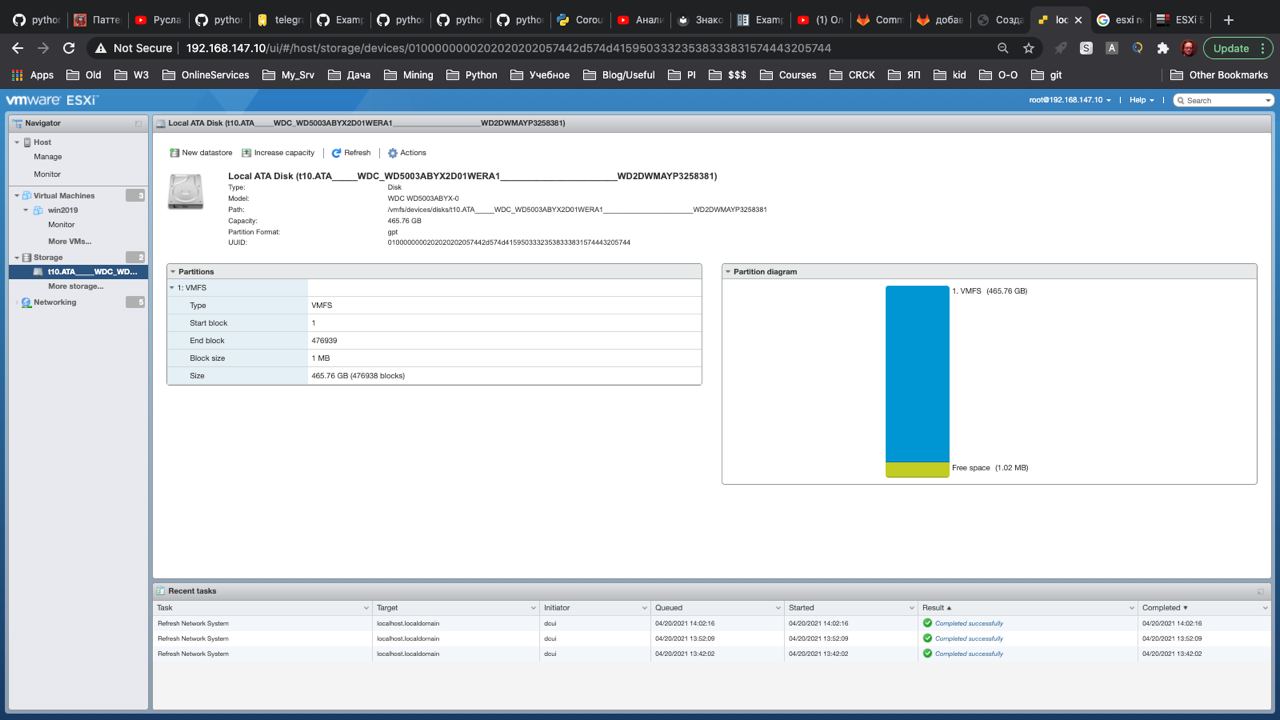This screenshot has width=1280, height=720.
Task: Open the Extensions puzzle icon
Action: tap(1163, 48)
